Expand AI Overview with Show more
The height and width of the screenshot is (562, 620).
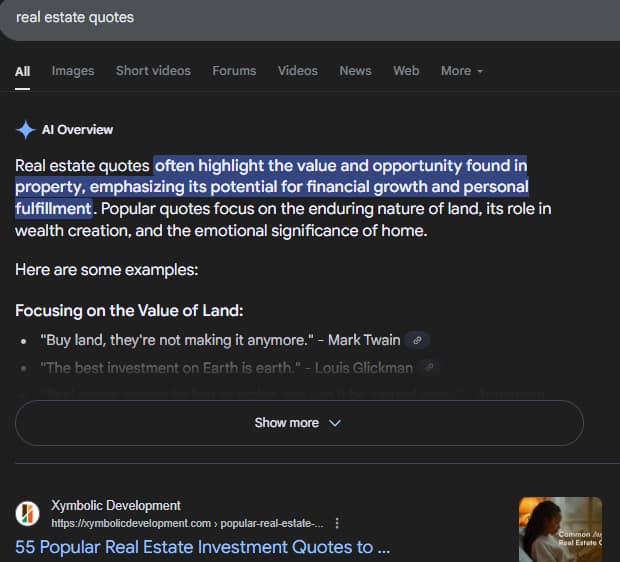point(298,423)
